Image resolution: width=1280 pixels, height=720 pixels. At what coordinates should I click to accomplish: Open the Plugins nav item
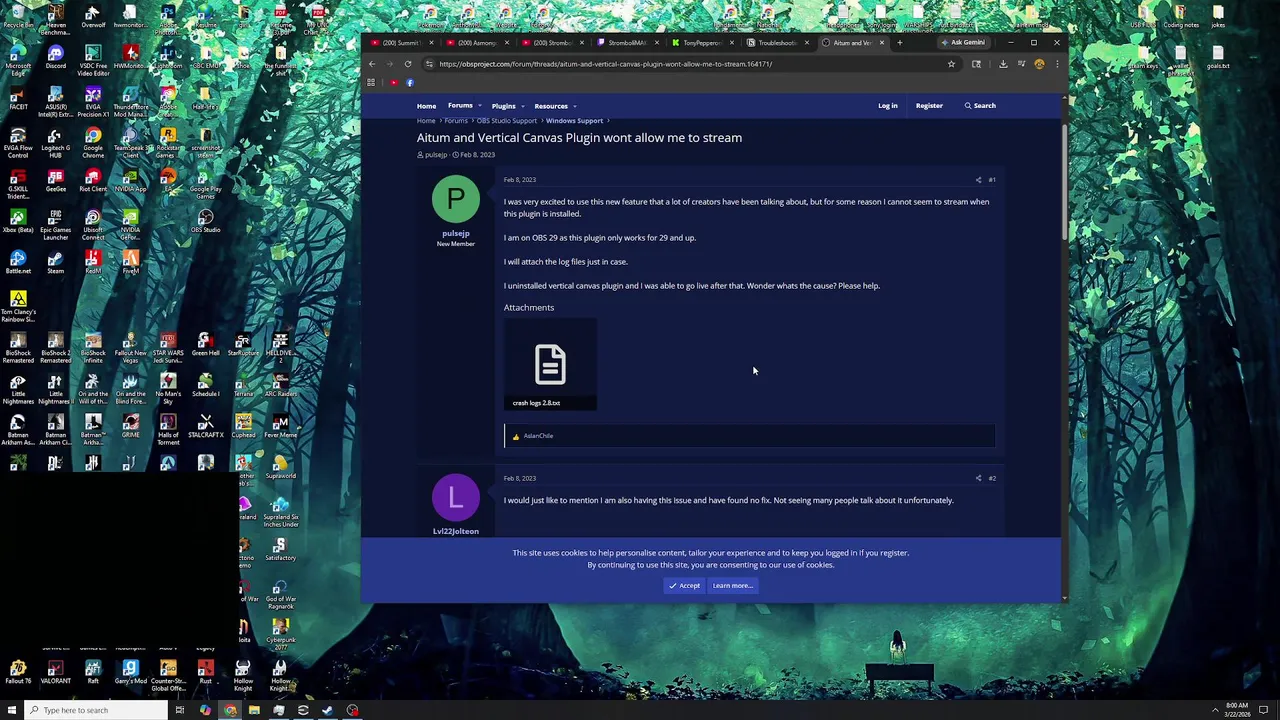503,106
